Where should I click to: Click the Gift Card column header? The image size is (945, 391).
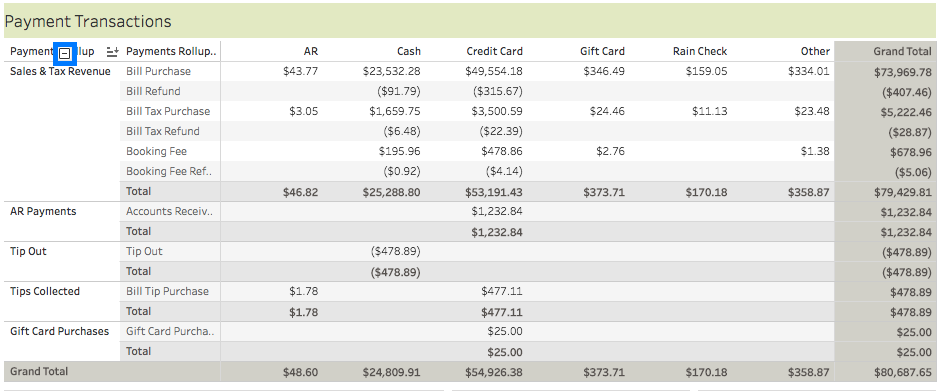(x=602, y=51)
